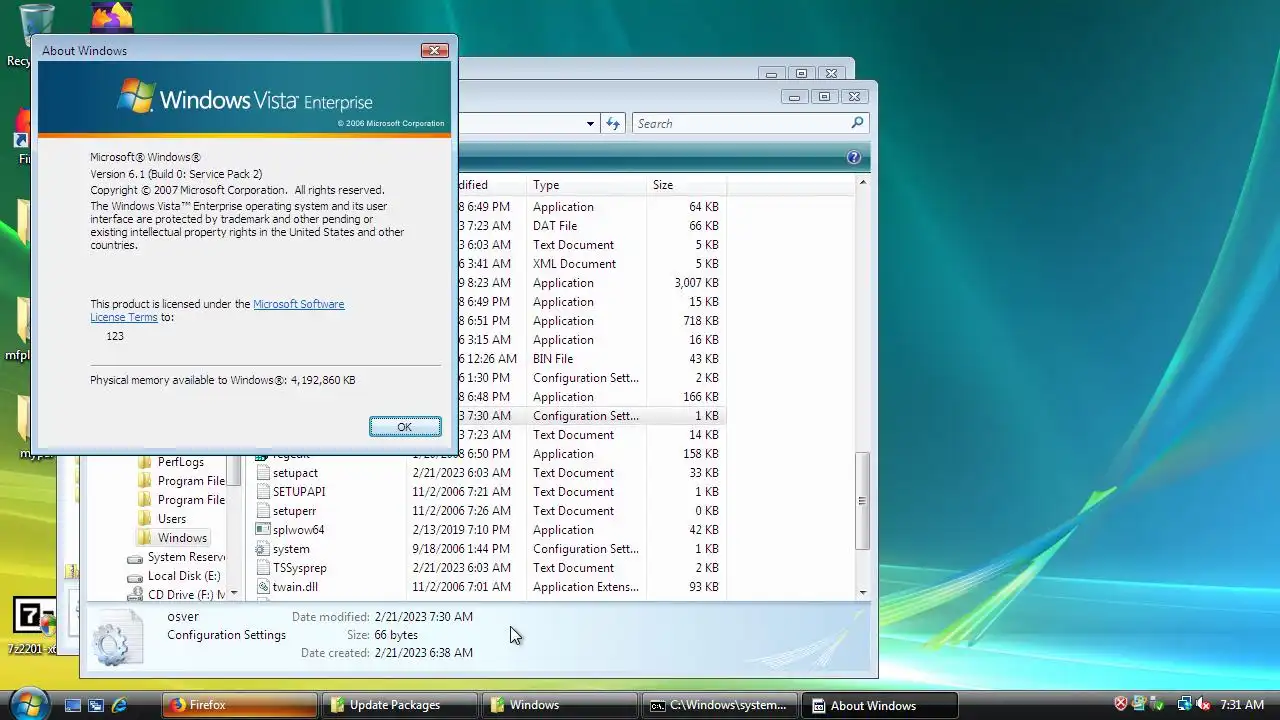Click the splwow64 application icon
This screenshot has width=1280, height=720.
[263, 530]
